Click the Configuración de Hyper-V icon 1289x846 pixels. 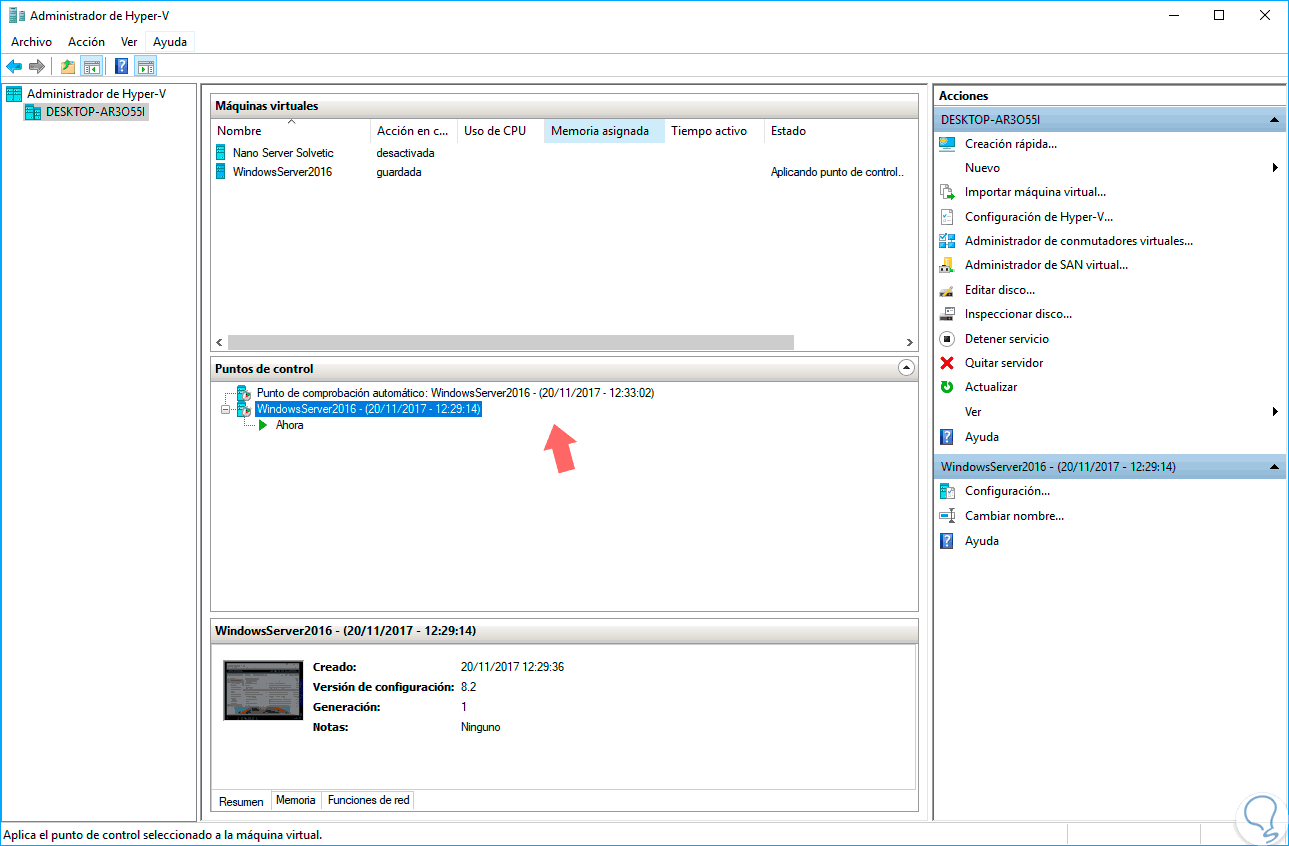(947, 217)
